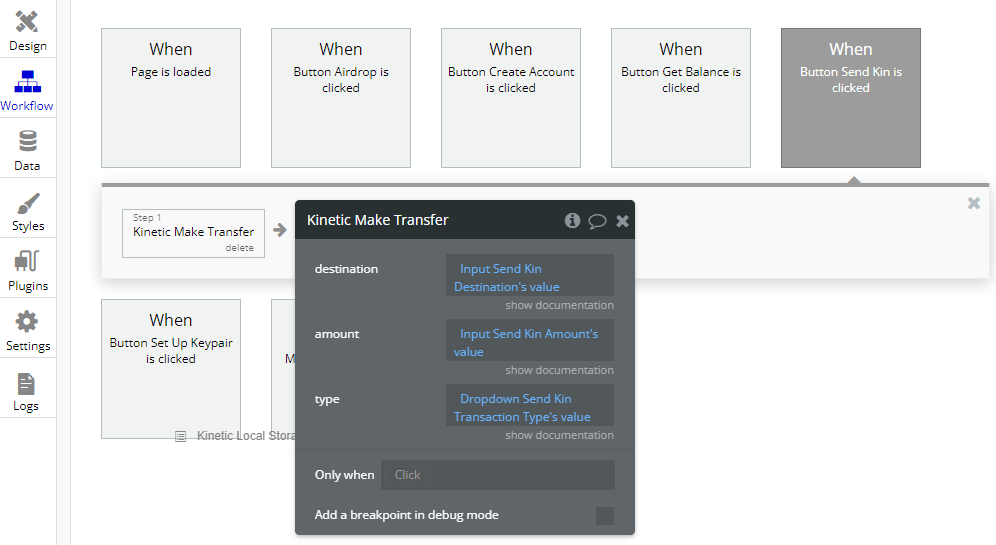Viewport: 996px width, 545px height.
Task: Close the Kinetic Make Transfer popup
Action: pos(622,221)
